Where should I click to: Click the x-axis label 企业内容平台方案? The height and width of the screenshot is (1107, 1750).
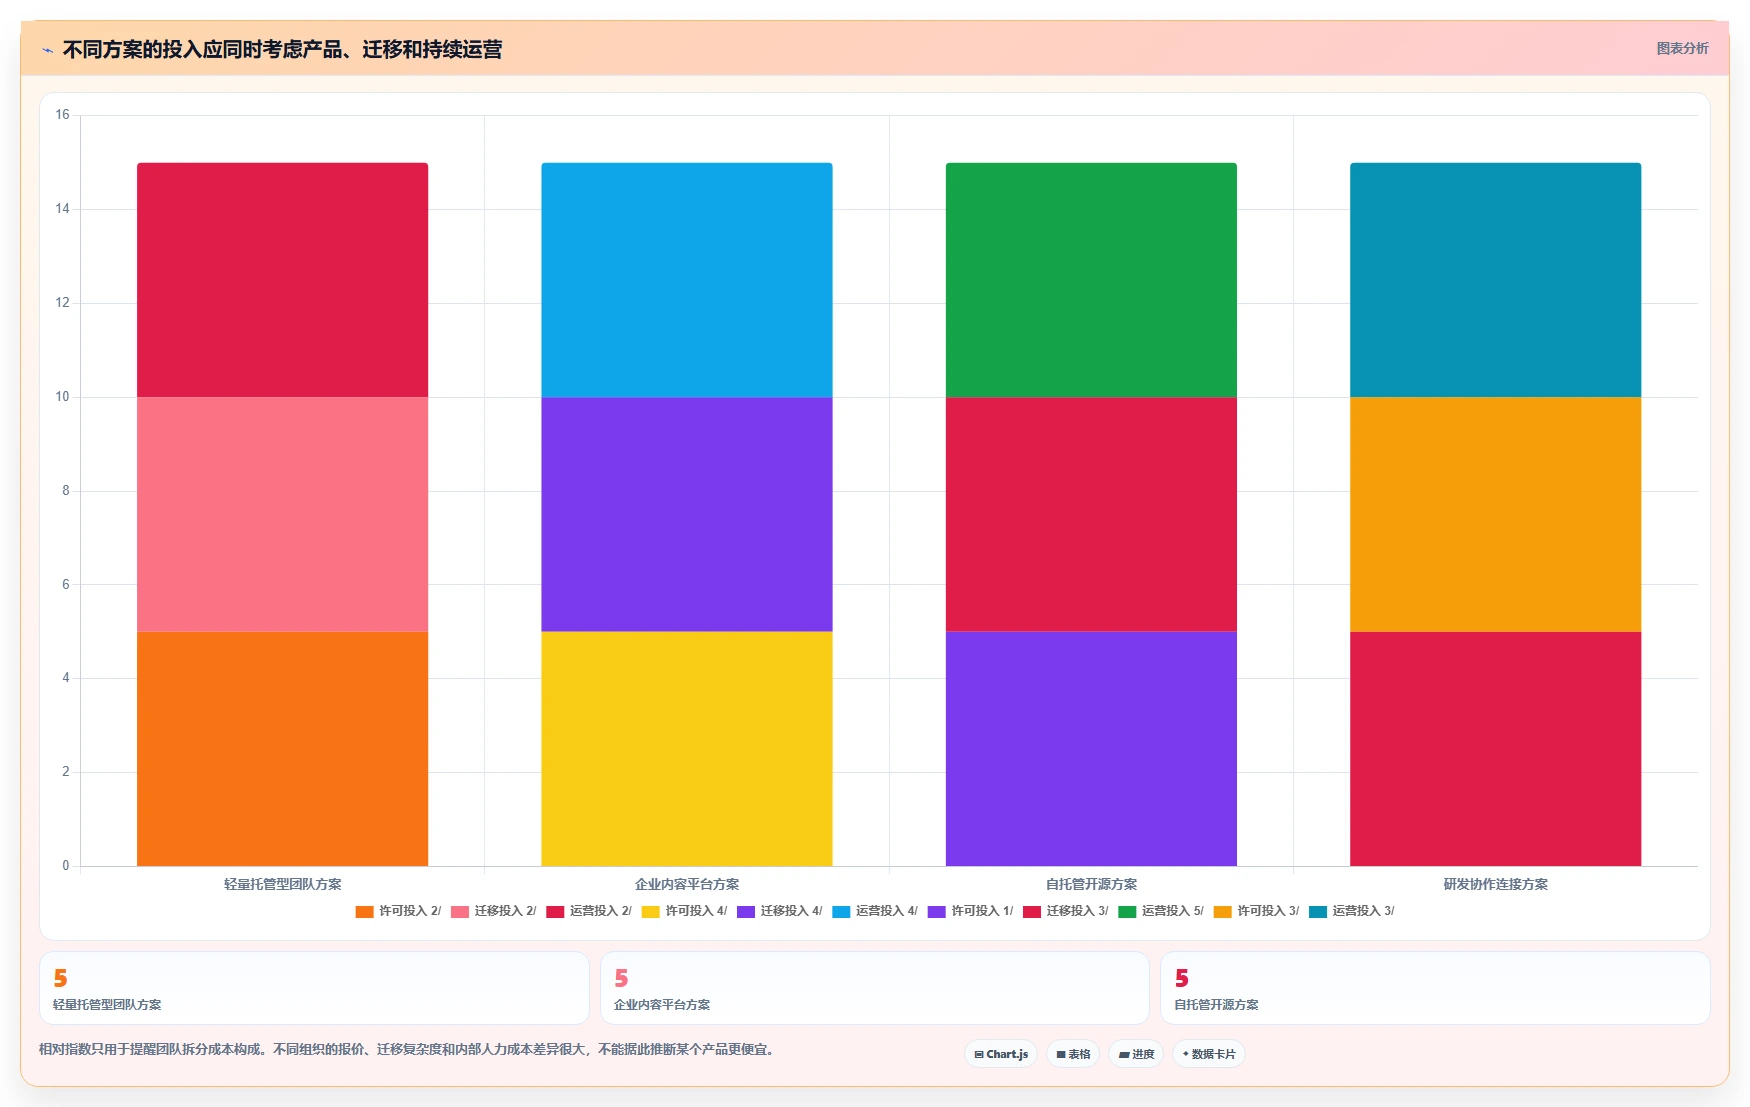pyautogui.click(x=687, y=884)
